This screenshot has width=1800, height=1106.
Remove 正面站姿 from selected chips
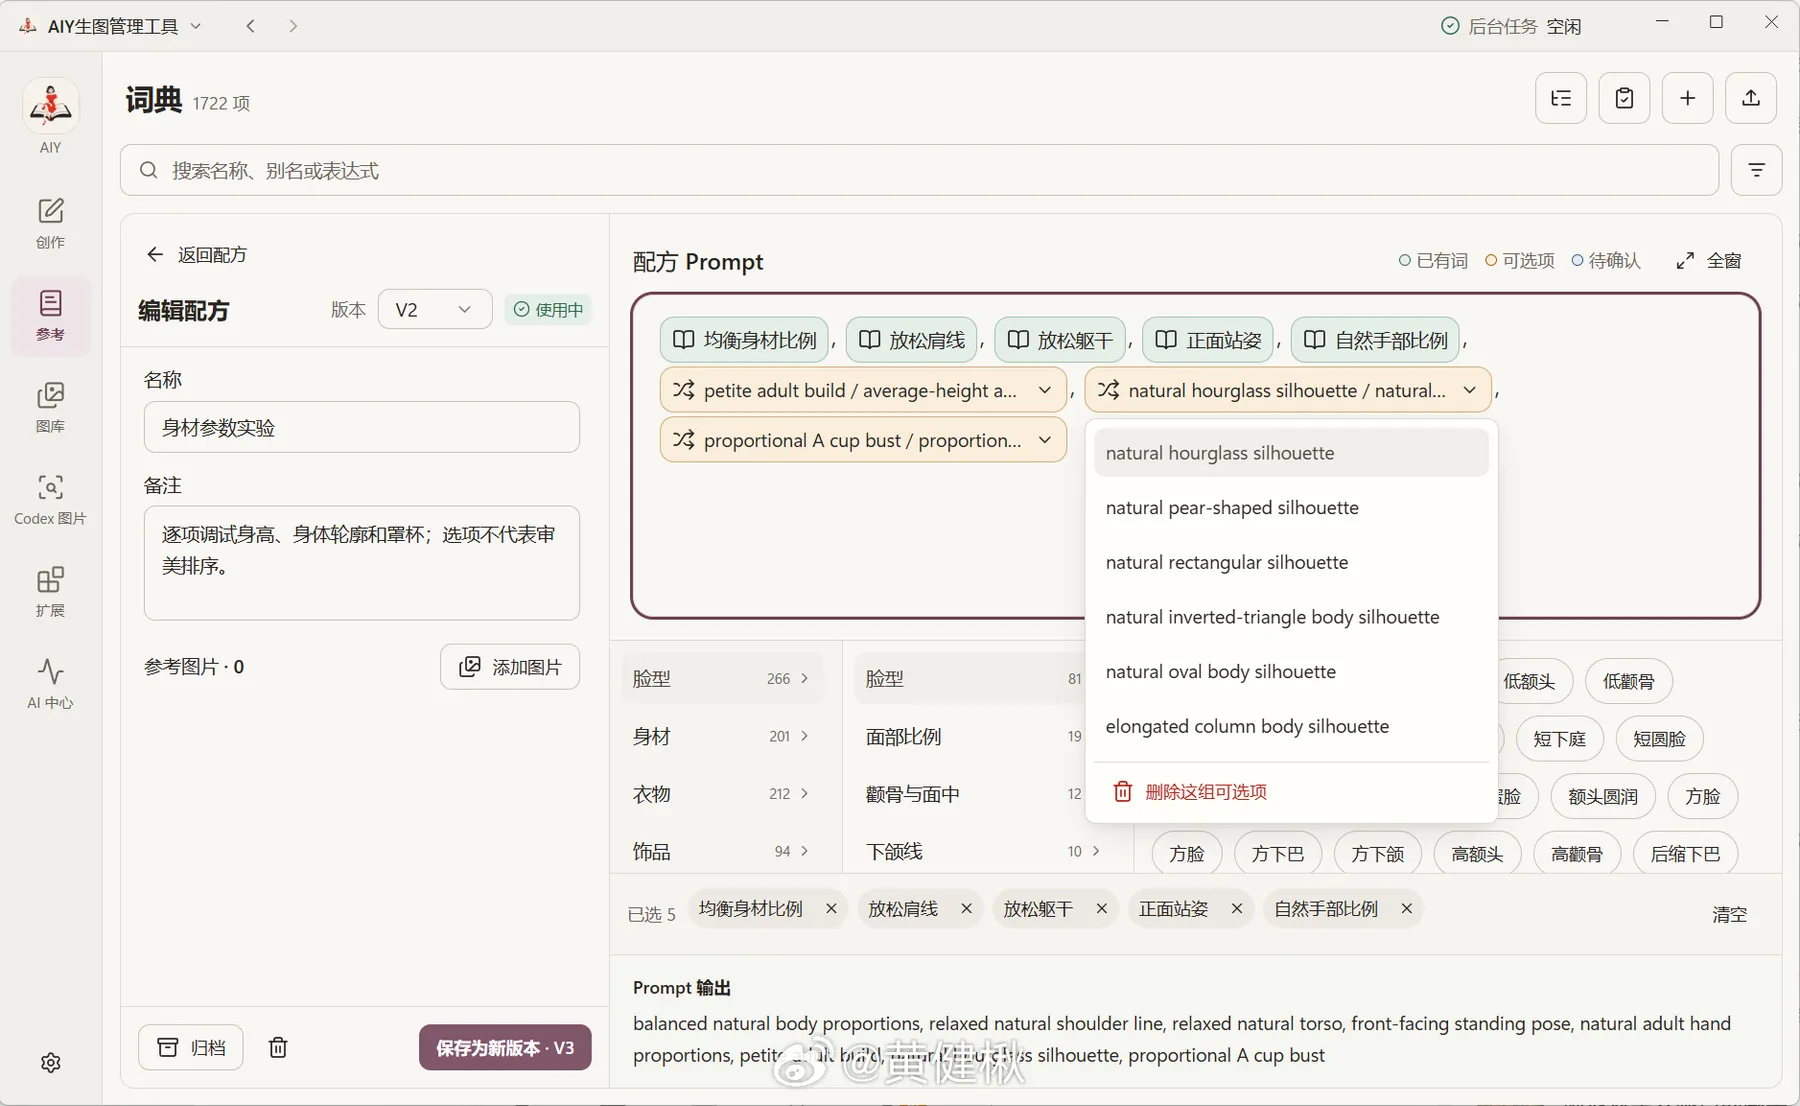pyautogui.click(x=1236, y=908)
